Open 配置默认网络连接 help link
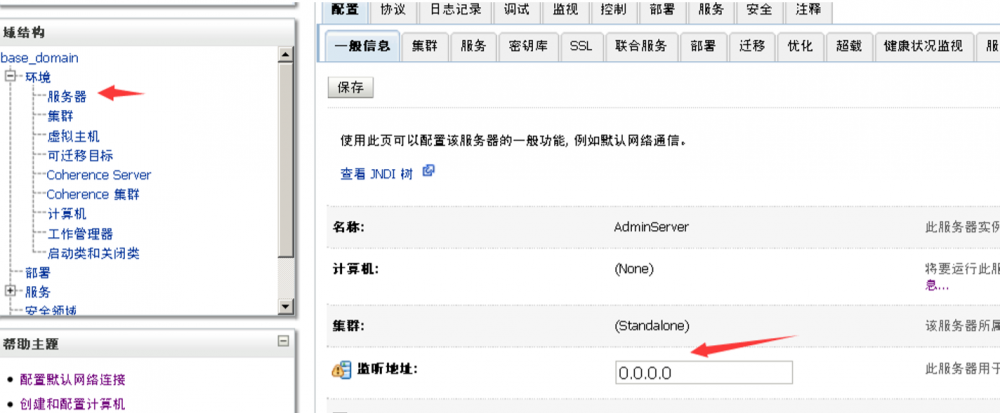The width and height of the screenshot is (1000, 413). pos(73,380)
